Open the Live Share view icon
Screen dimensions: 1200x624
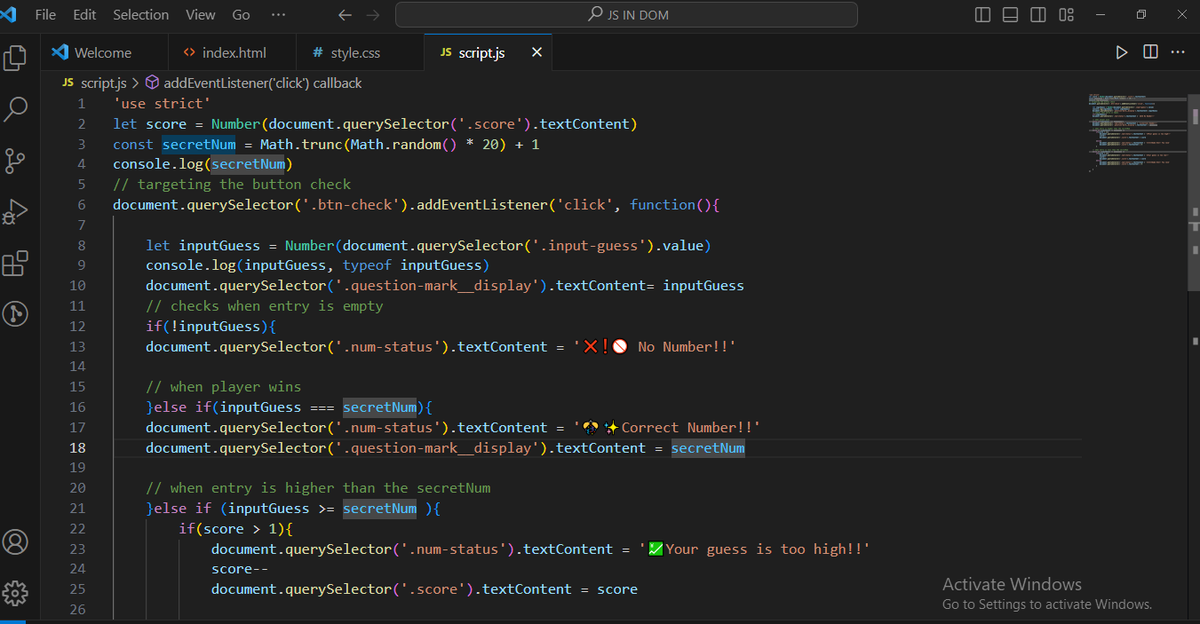[15, 314]
